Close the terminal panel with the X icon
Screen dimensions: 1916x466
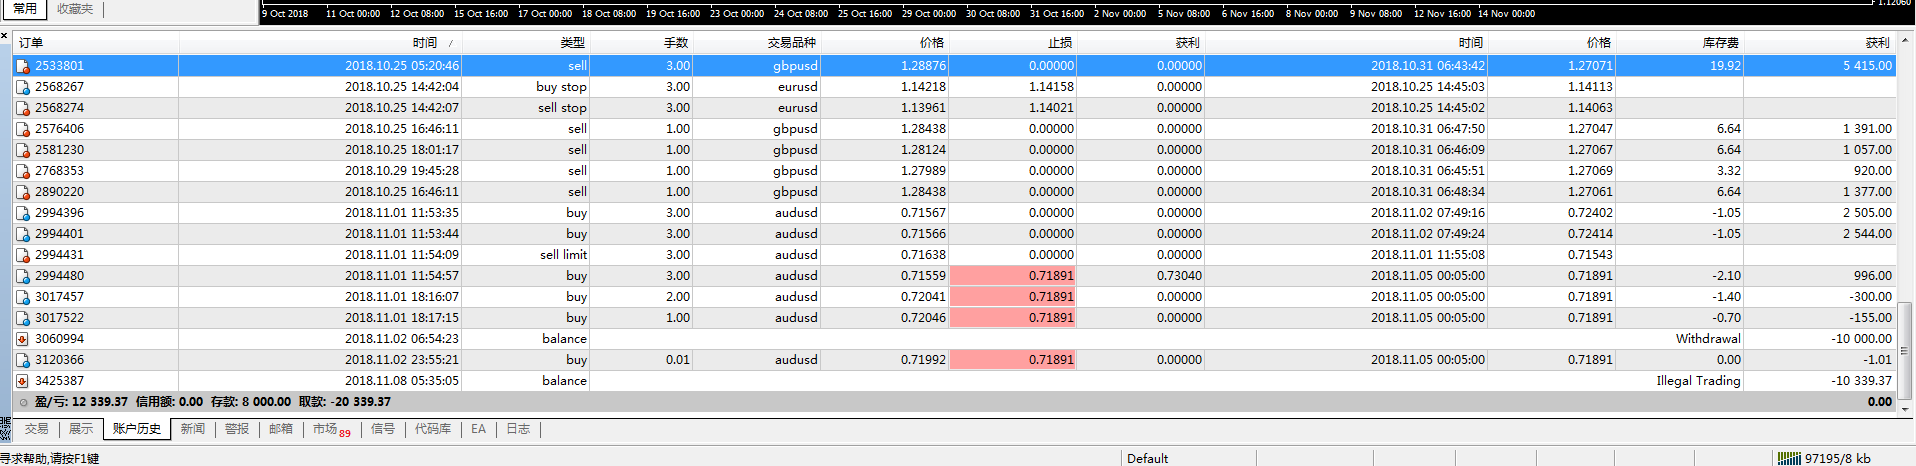[x=5, y=36]
